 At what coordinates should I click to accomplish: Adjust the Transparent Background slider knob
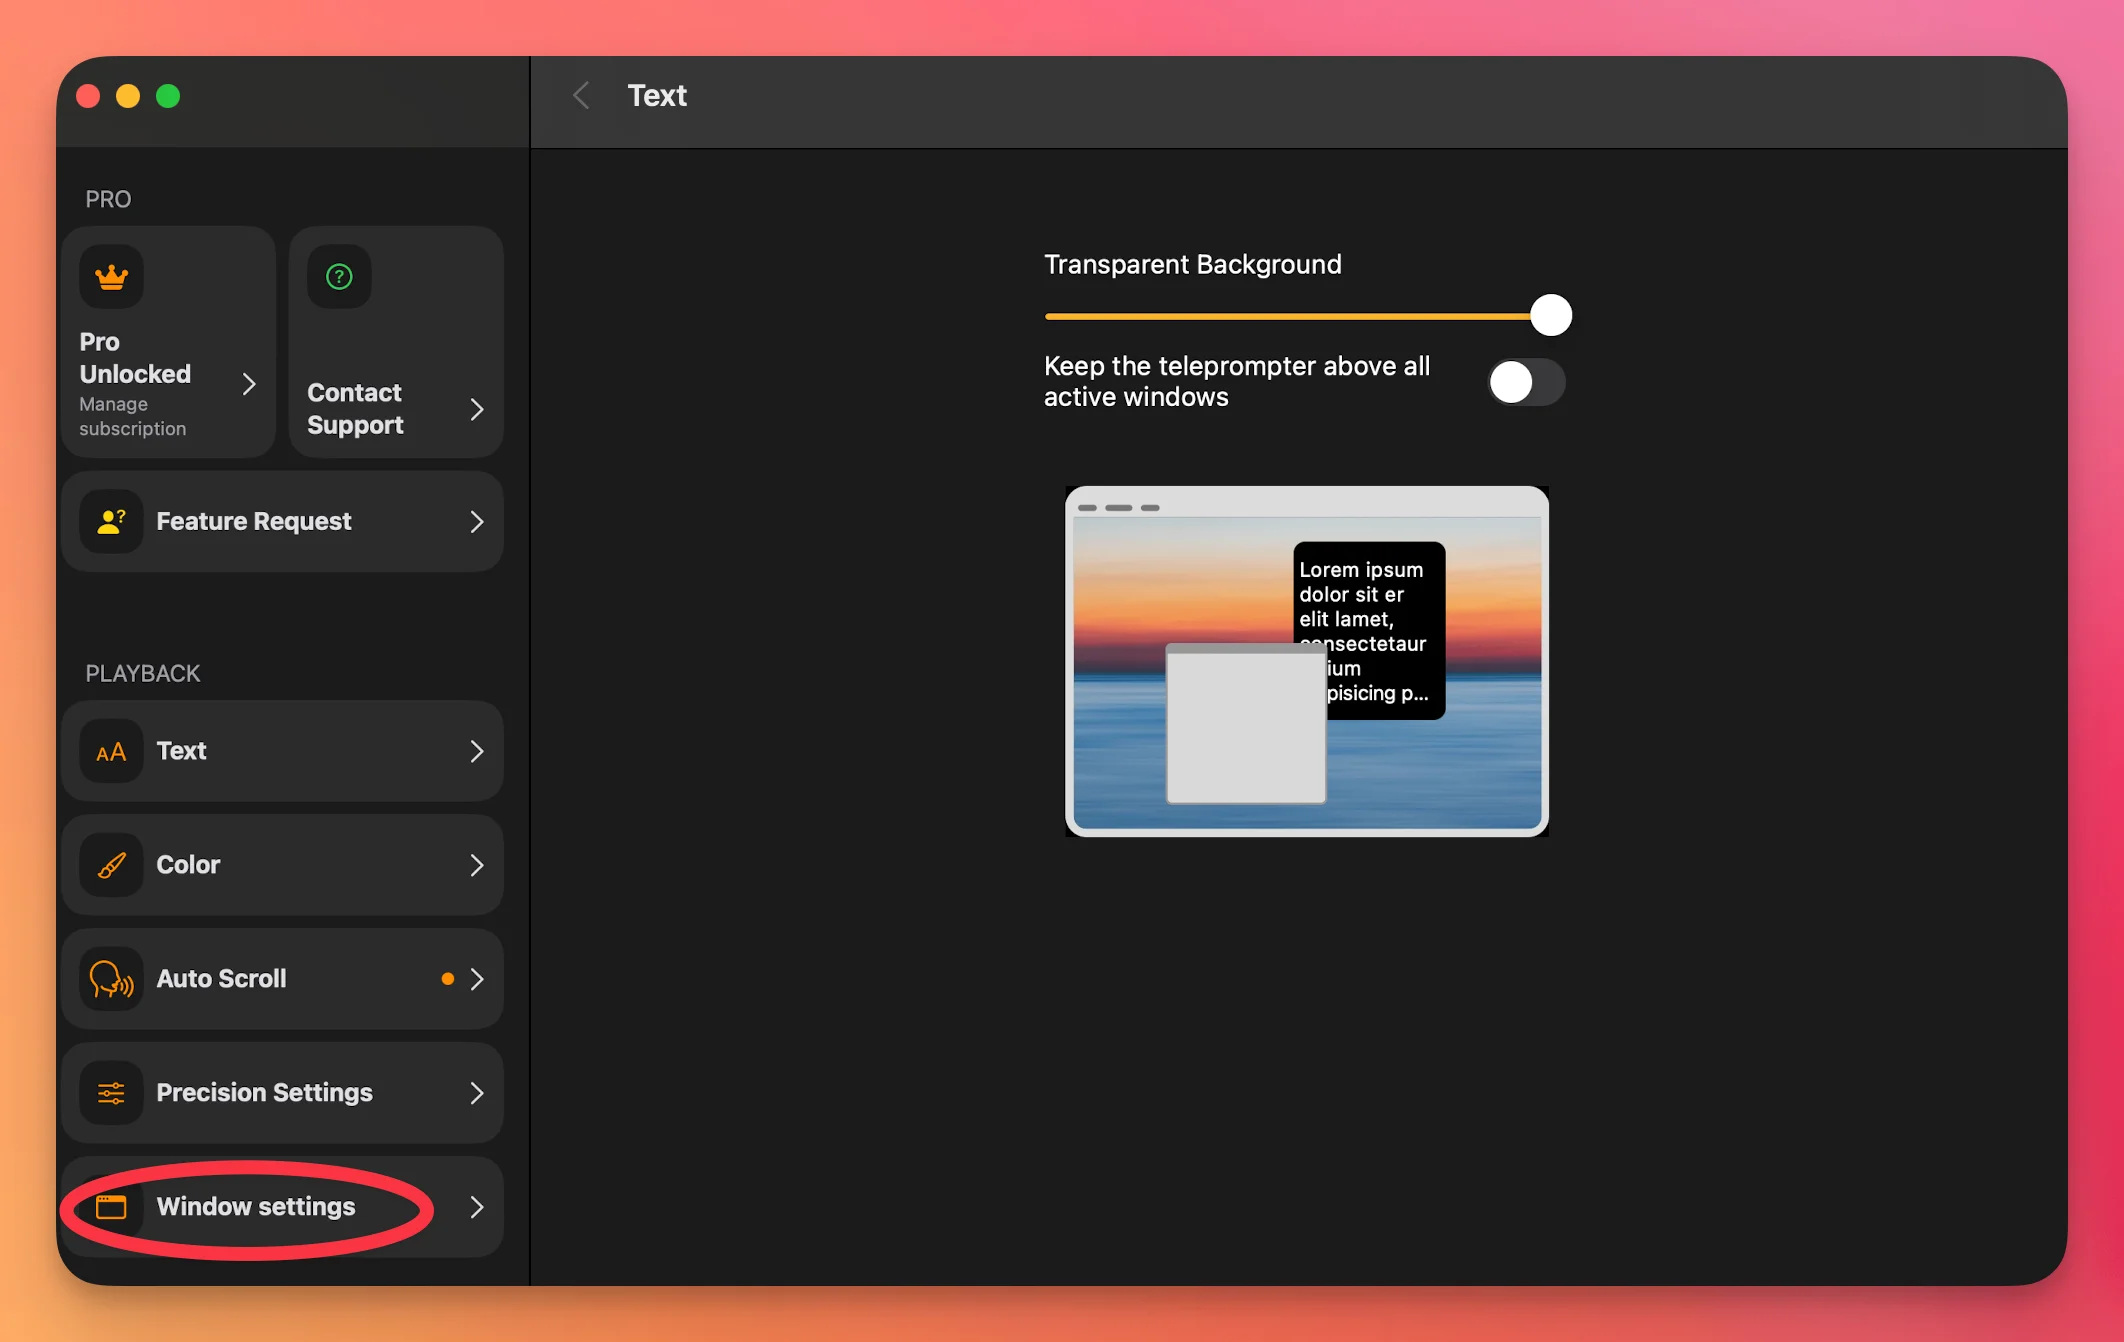point(1551,314)
